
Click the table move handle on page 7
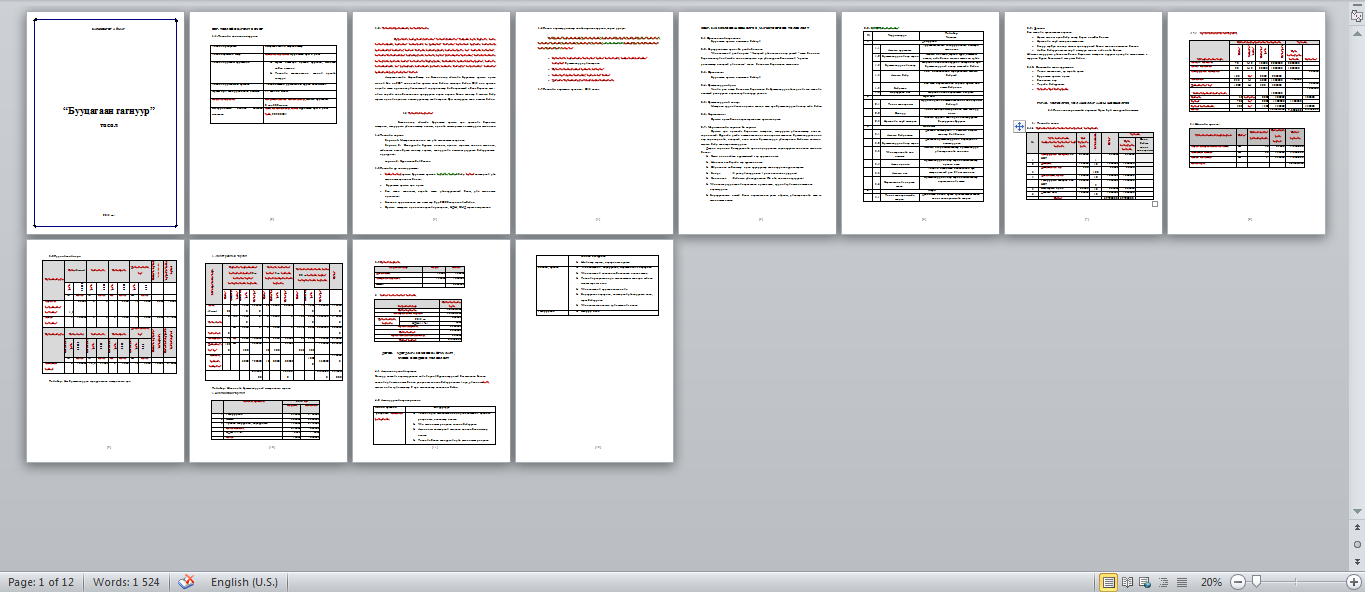coord(1019,126)
